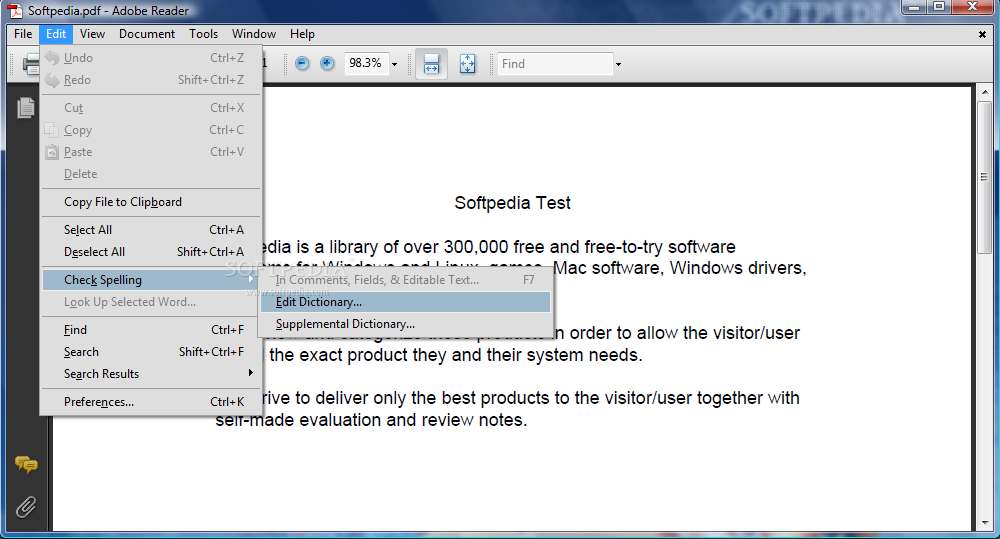Open the Find options dropdown arrow
Image resolution: width=1000 pixels, height=539 pixels.
(x=618, y=64)
